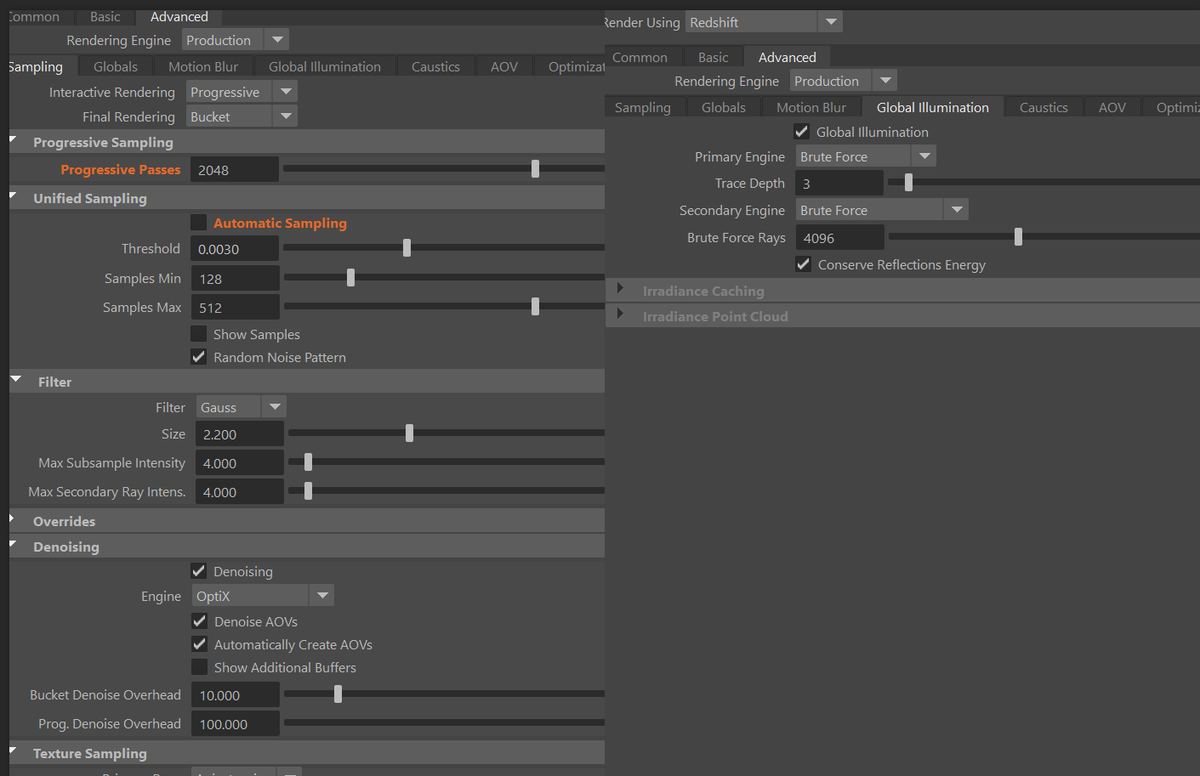Screen dimensions: 1200x776
Task: Enable Show Additional Buffers
Action: coord(199,667)
